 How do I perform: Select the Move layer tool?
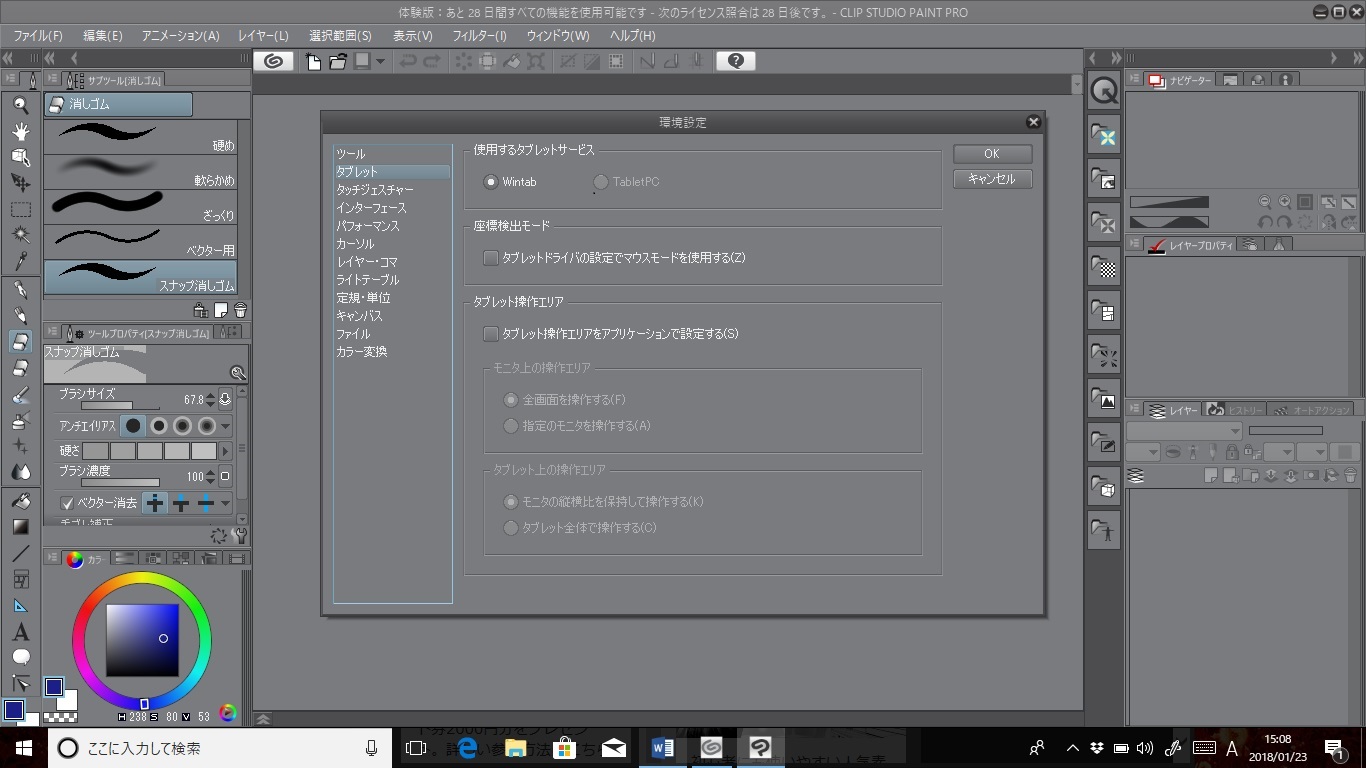pyautogui.click(x=20, y=183)
